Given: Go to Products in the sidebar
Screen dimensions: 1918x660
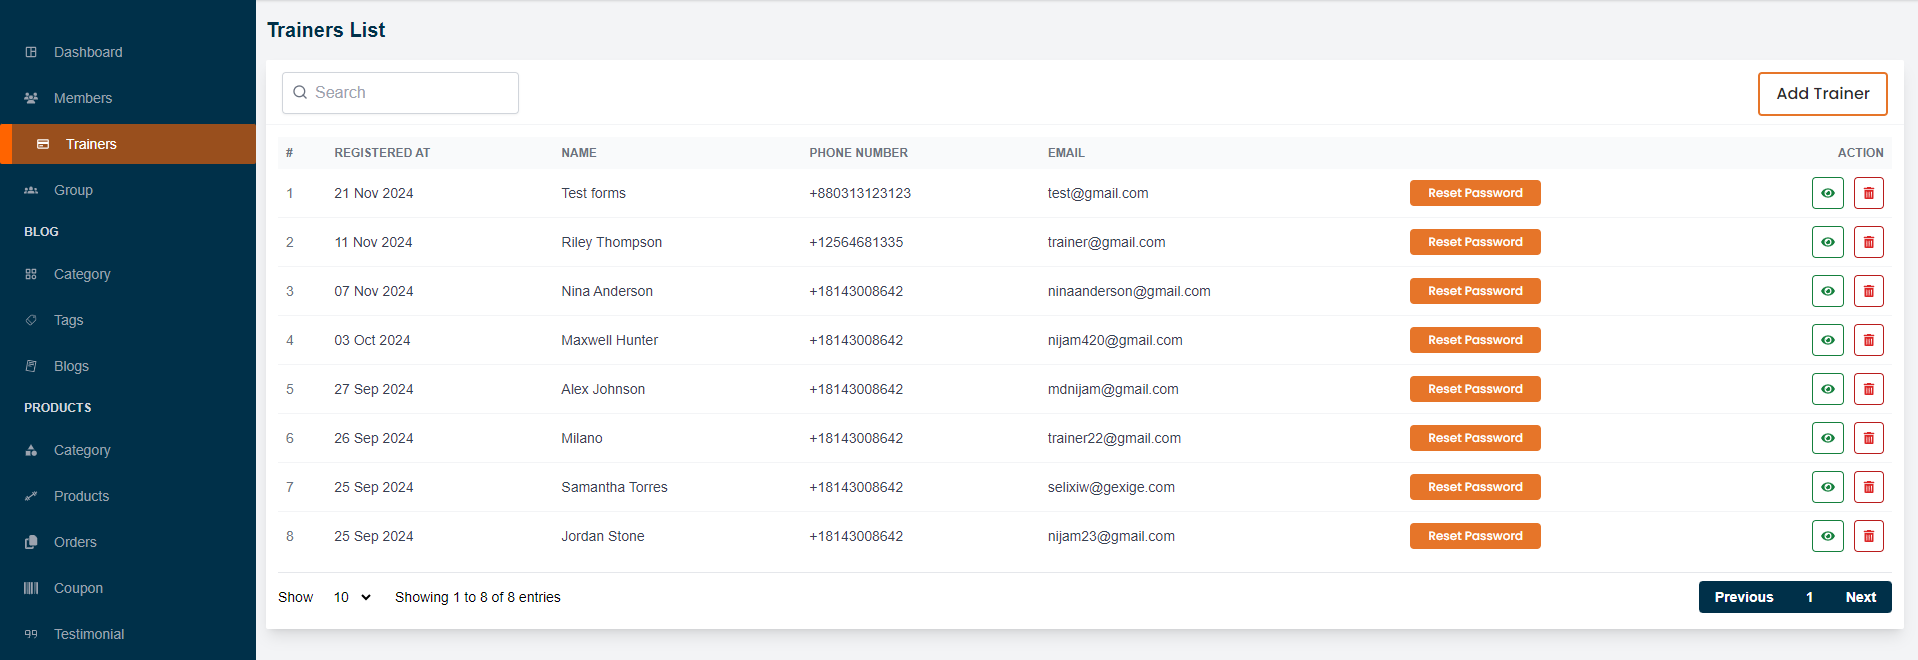Looking at the screenshot, I should [x=81, y=496].
